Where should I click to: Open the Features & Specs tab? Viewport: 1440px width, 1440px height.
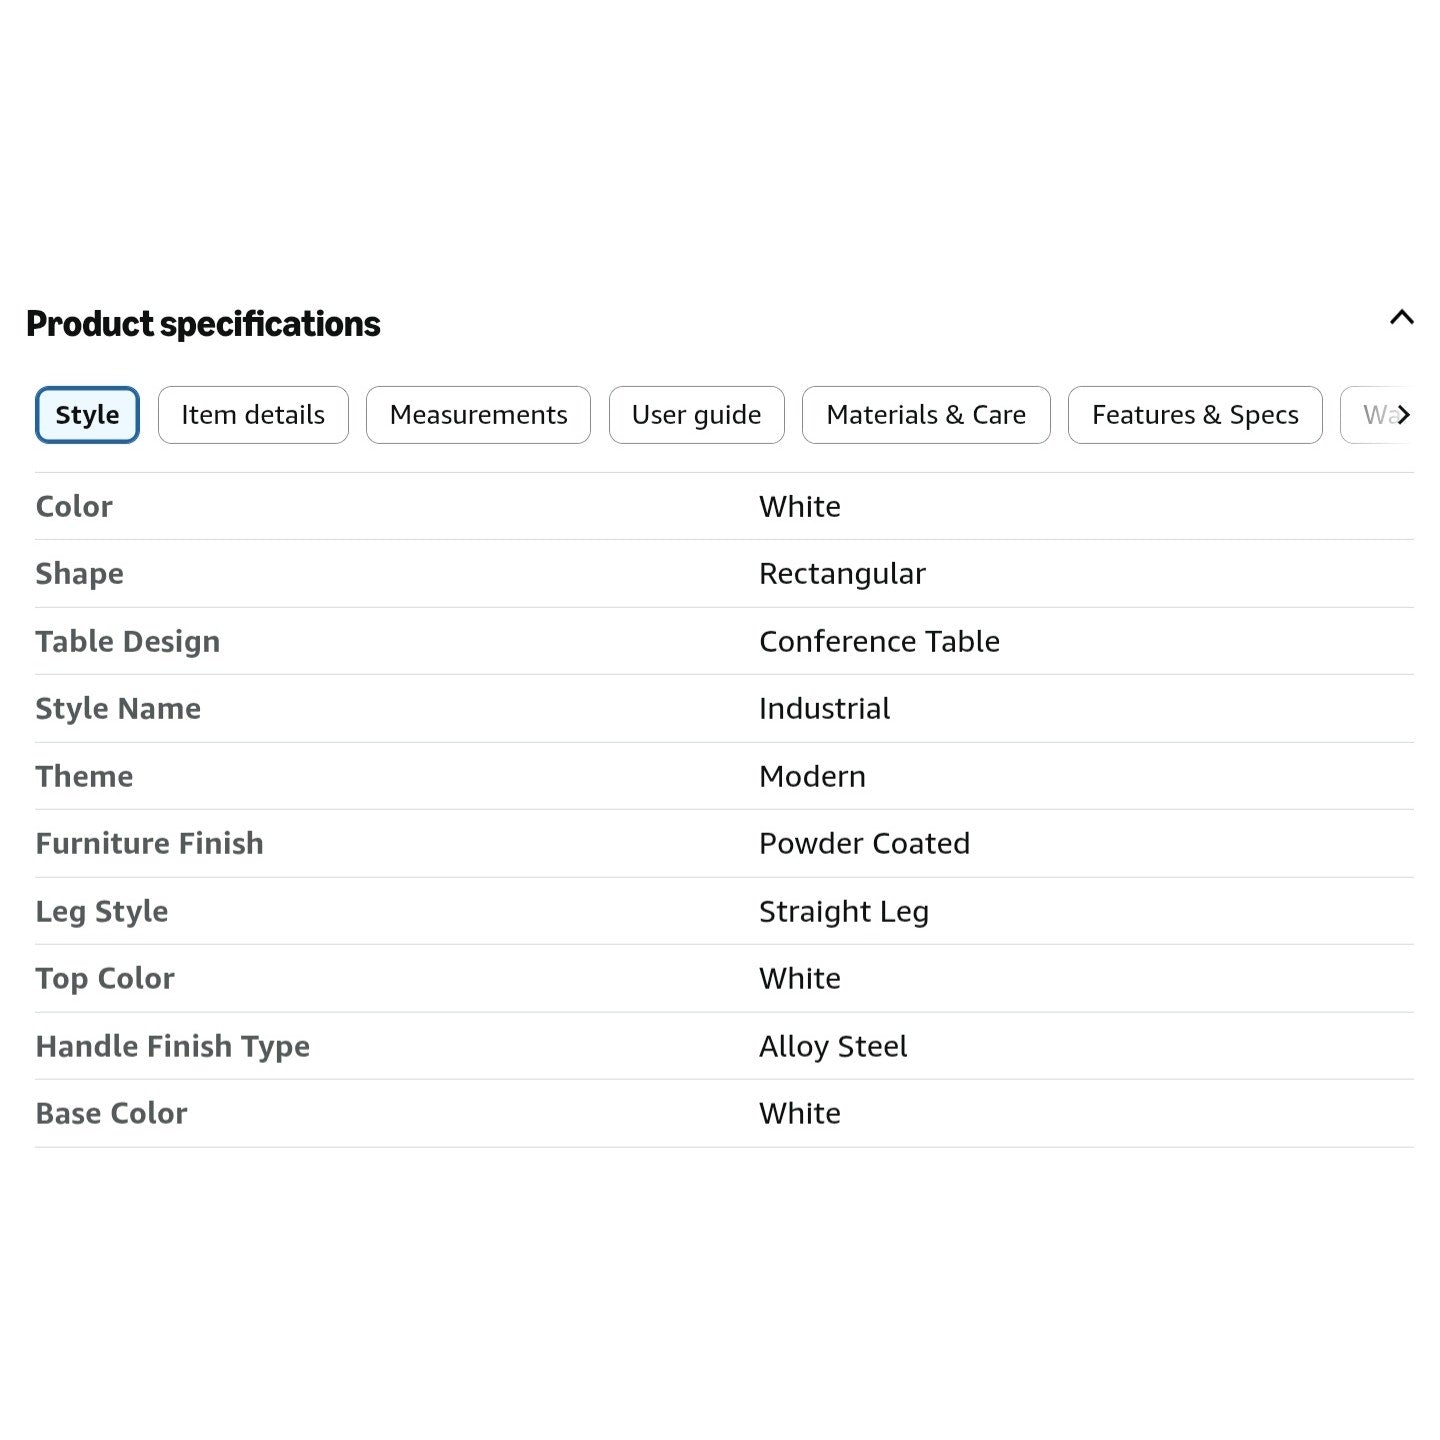[1195, 415]
